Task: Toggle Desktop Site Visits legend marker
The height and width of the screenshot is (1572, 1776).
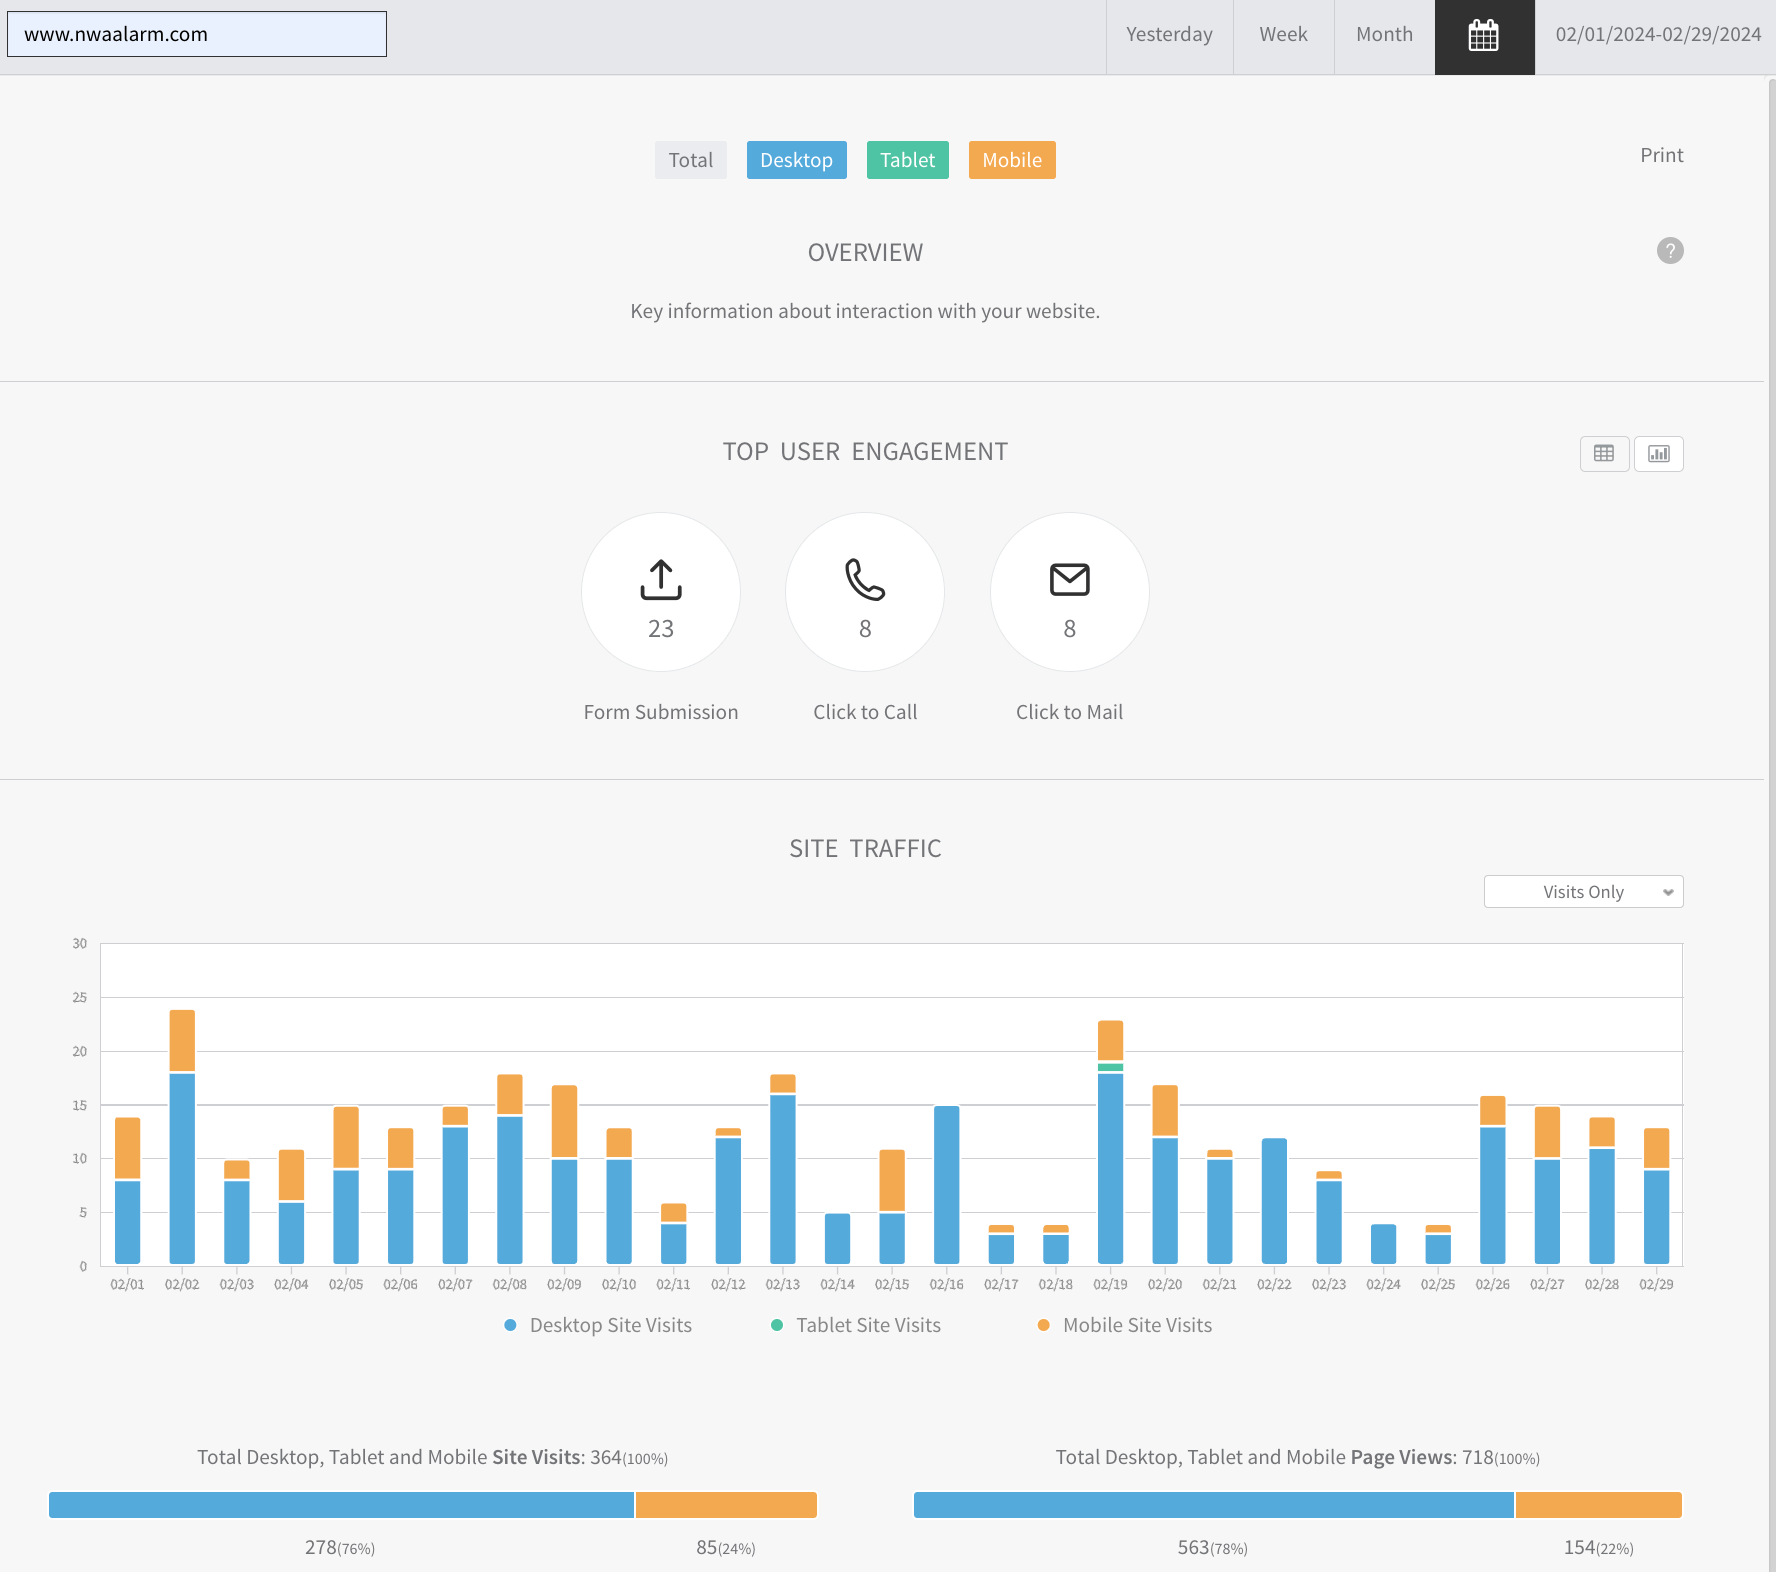Action: click(x=511, y=1325)
